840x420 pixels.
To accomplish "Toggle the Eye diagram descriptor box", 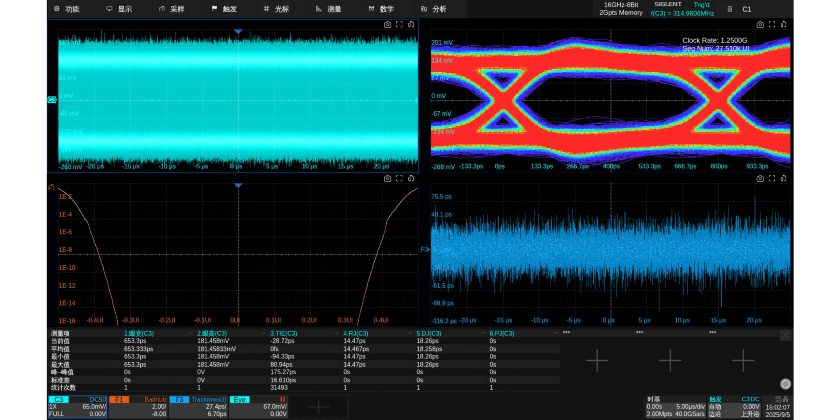I will point(258,406).
